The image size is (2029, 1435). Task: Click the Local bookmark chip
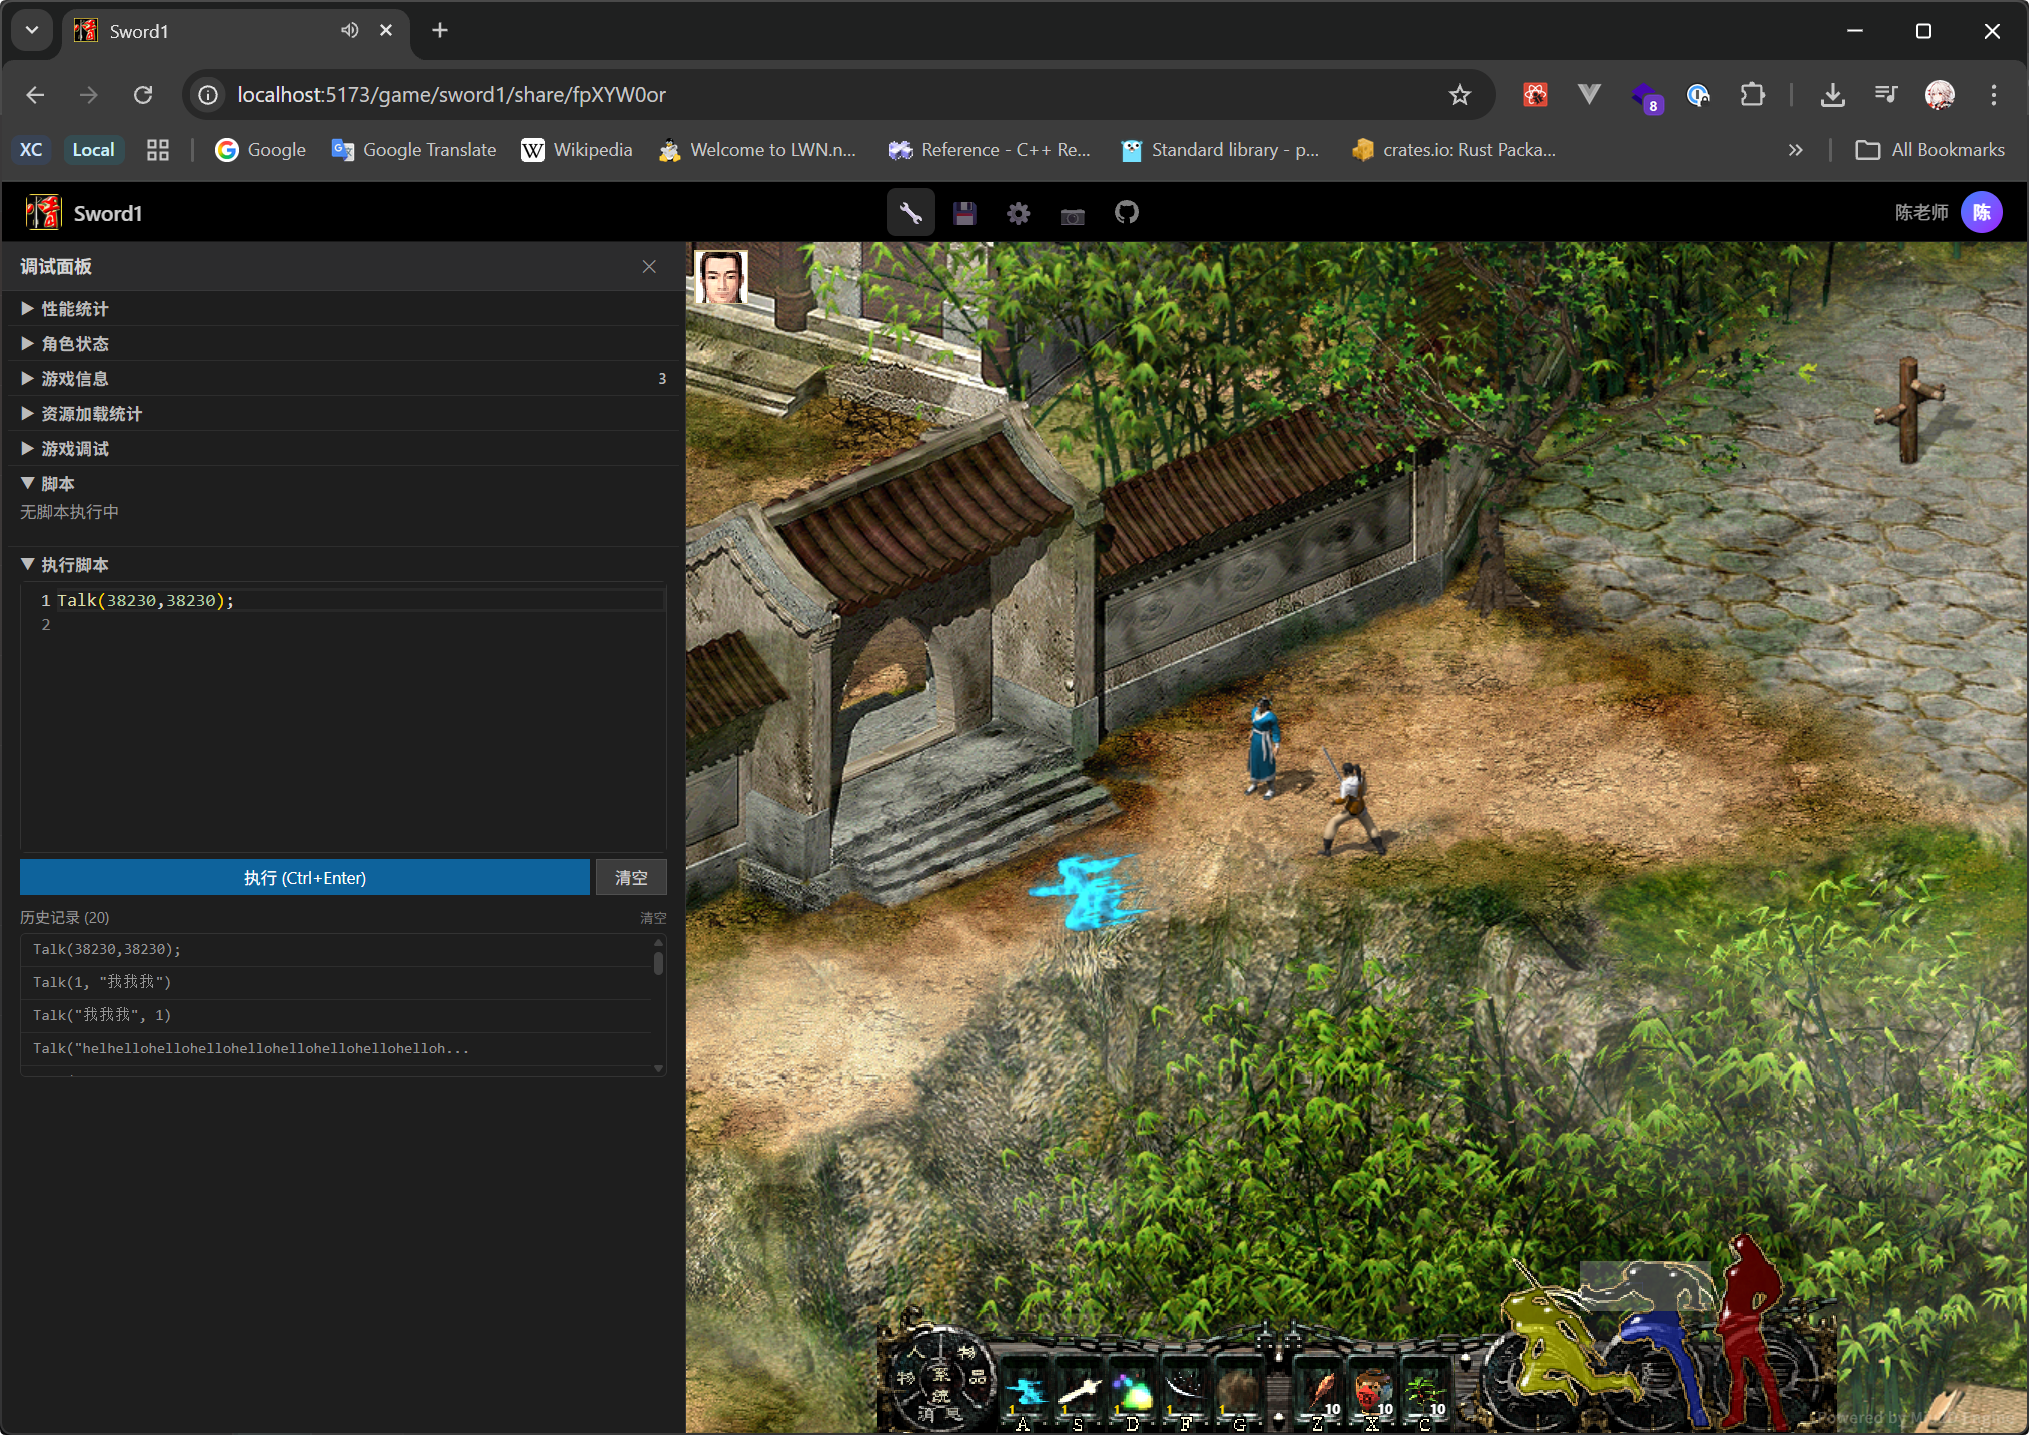93,150
